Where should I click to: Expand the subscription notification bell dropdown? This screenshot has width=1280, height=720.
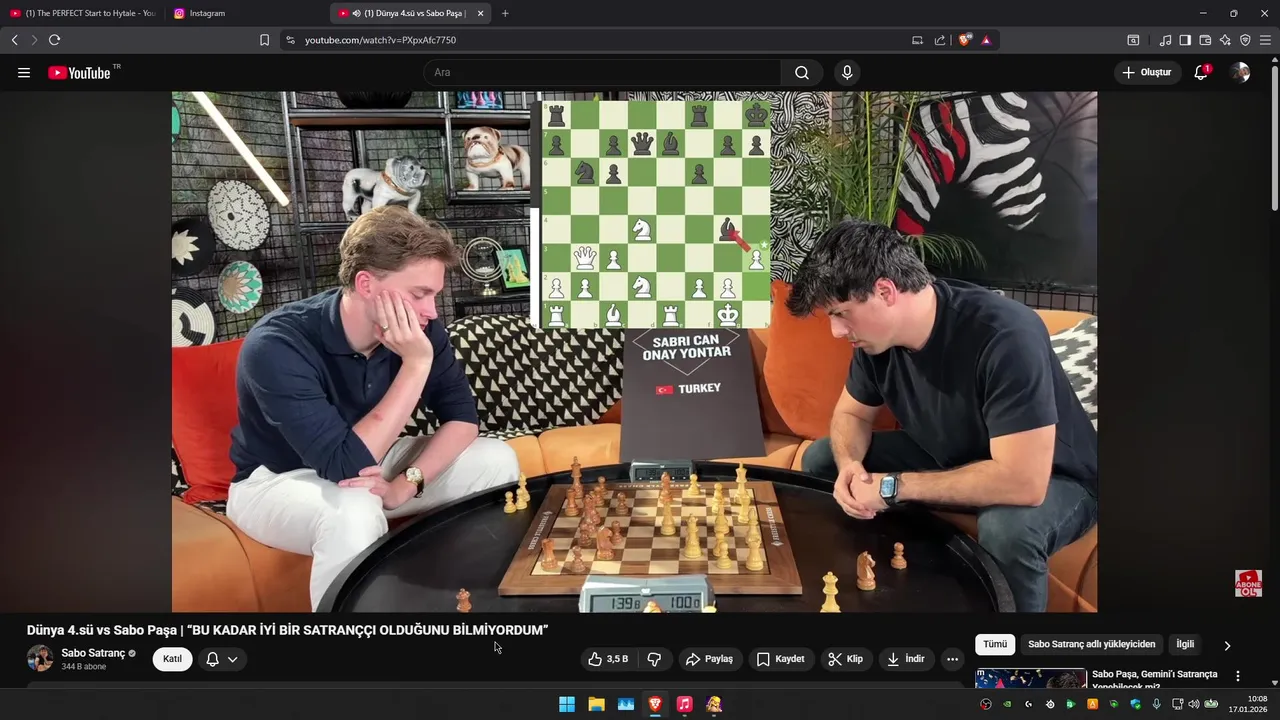pyautogui.click(x=222, y=659)
